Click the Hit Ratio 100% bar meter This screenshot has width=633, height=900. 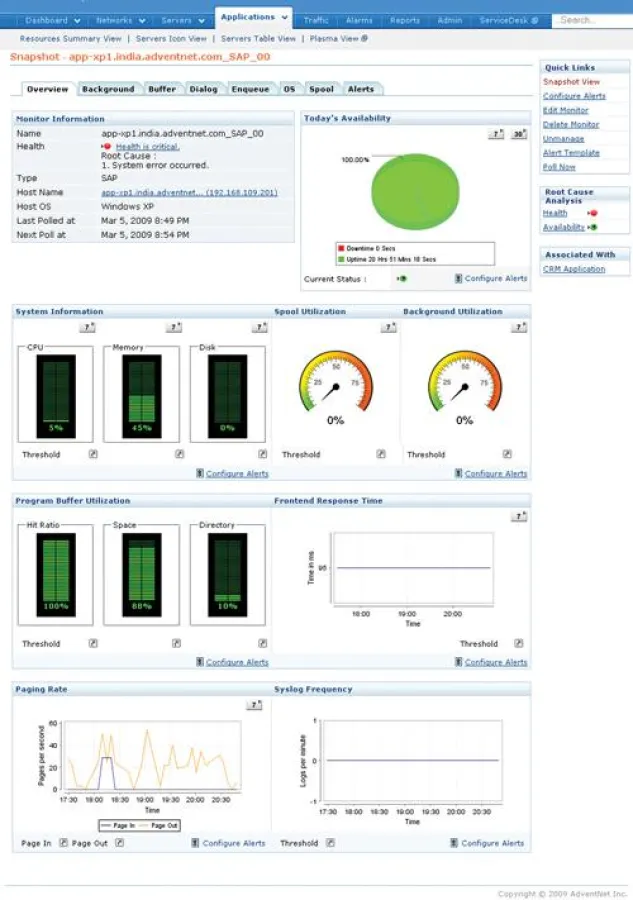(56, 575)
